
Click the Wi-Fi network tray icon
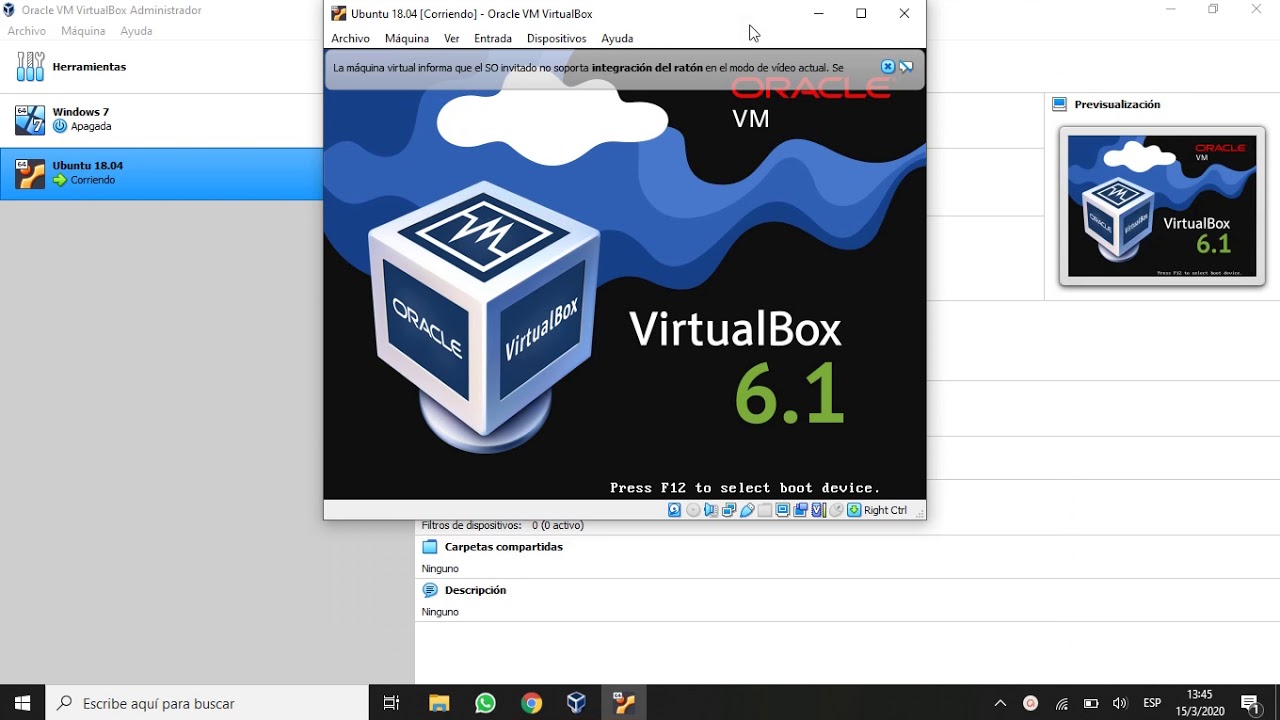1062,703
